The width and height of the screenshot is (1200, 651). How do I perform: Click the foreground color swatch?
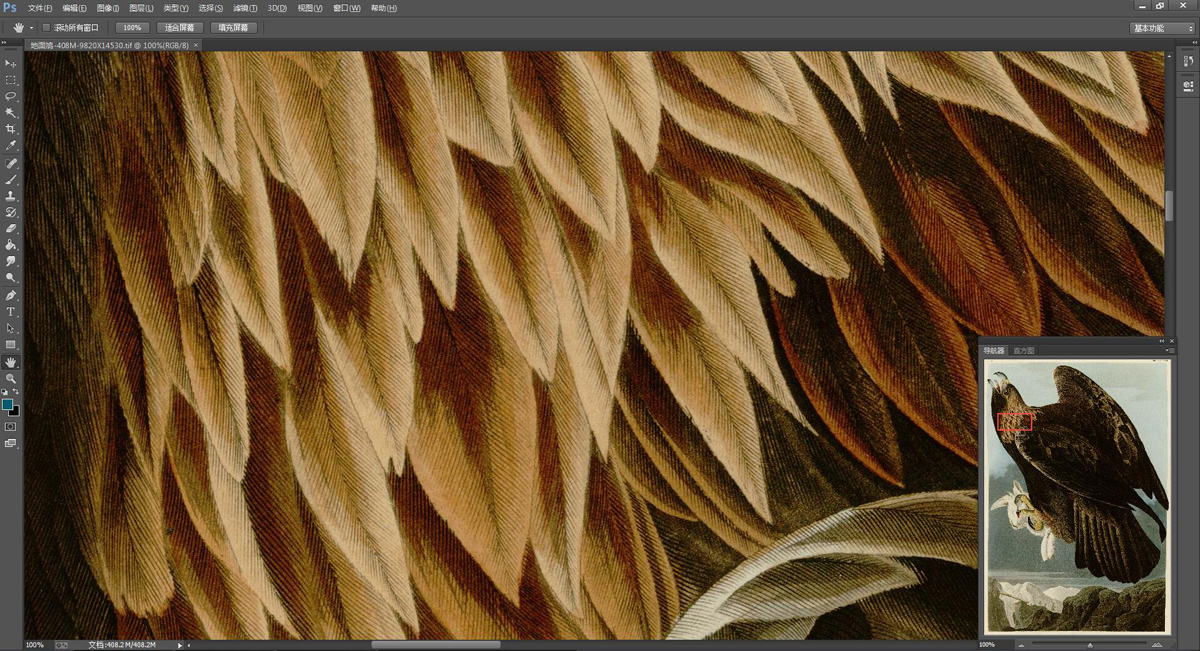(8, 405)
